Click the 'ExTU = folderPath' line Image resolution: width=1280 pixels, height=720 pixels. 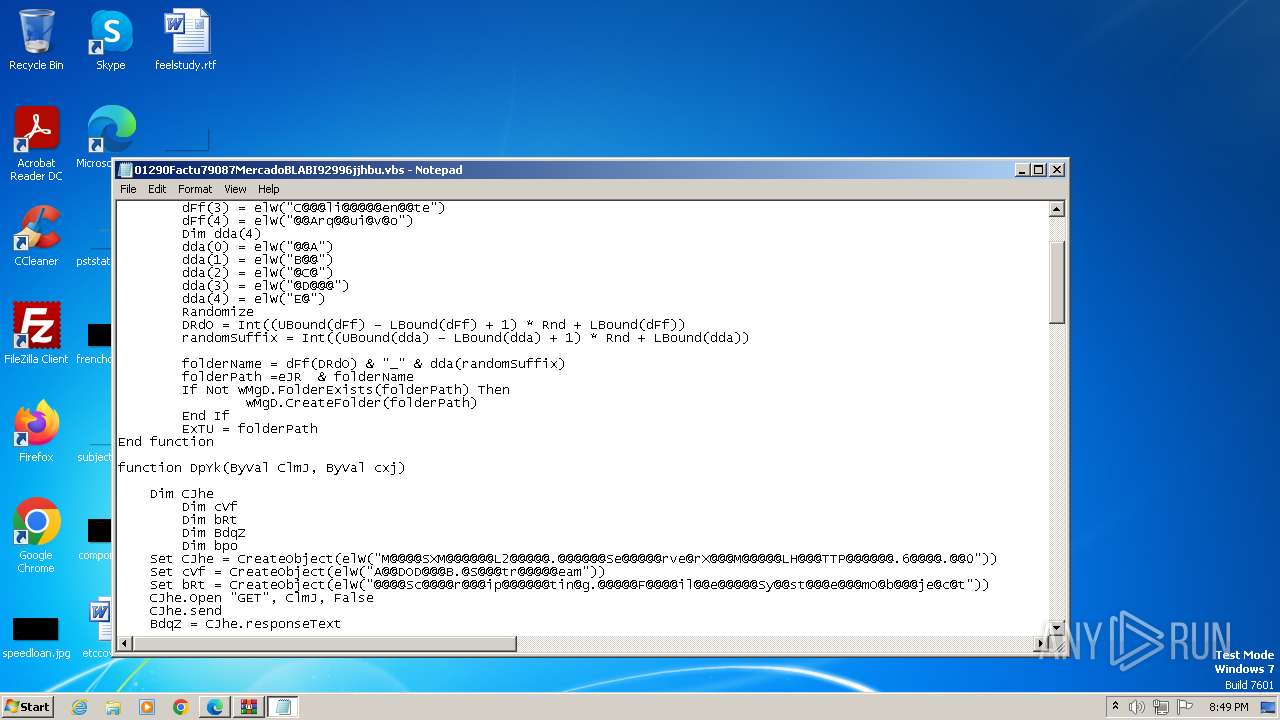[249, 429]
